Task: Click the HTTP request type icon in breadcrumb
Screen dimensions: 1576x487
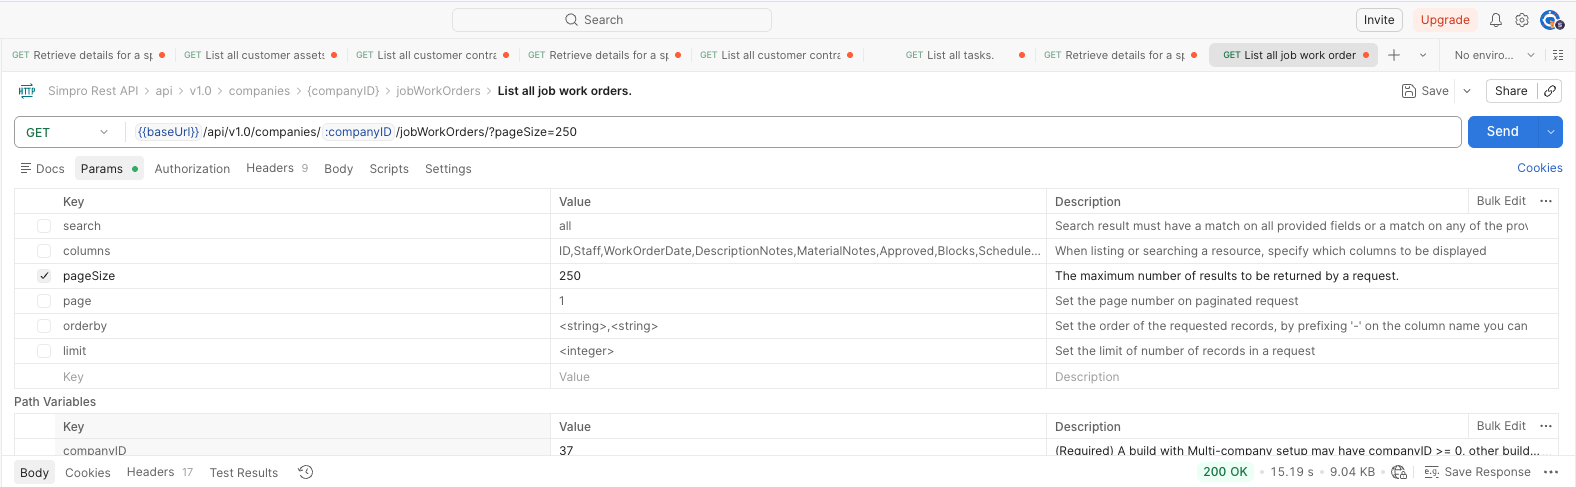Action: [x=27, y=91]
